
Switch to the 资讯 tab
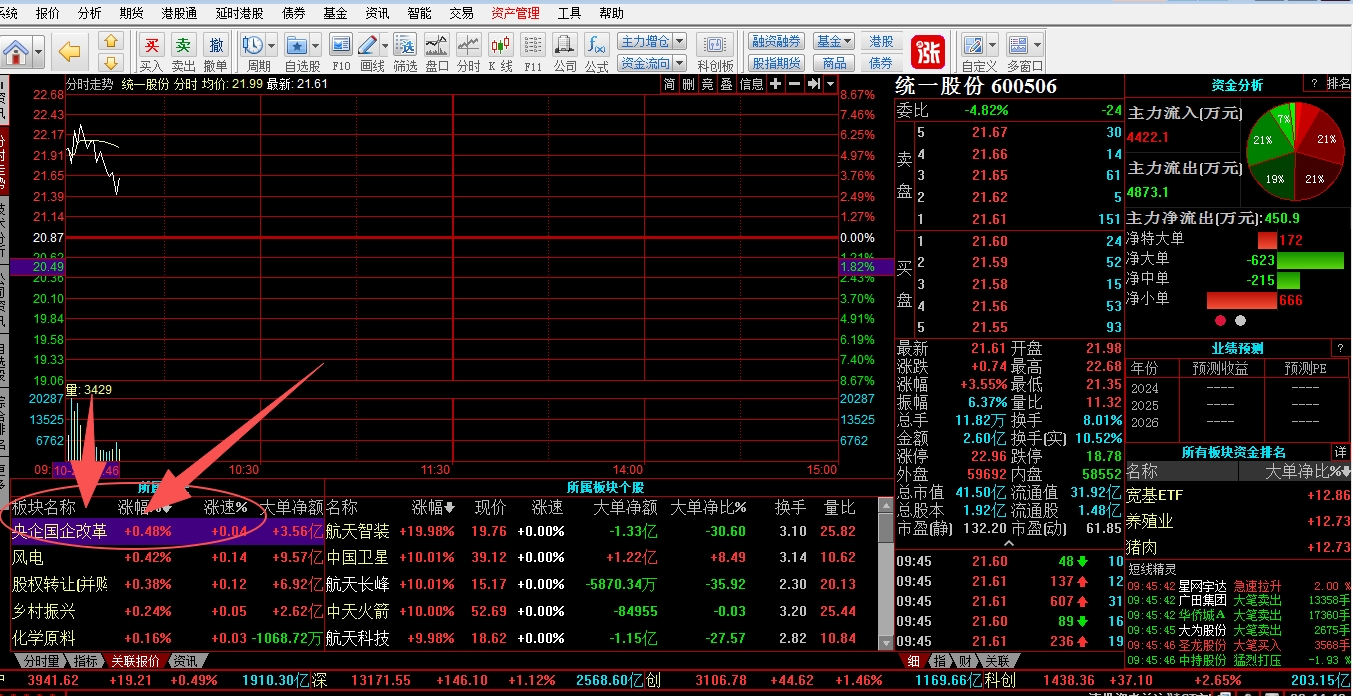(x=185, y=661)
